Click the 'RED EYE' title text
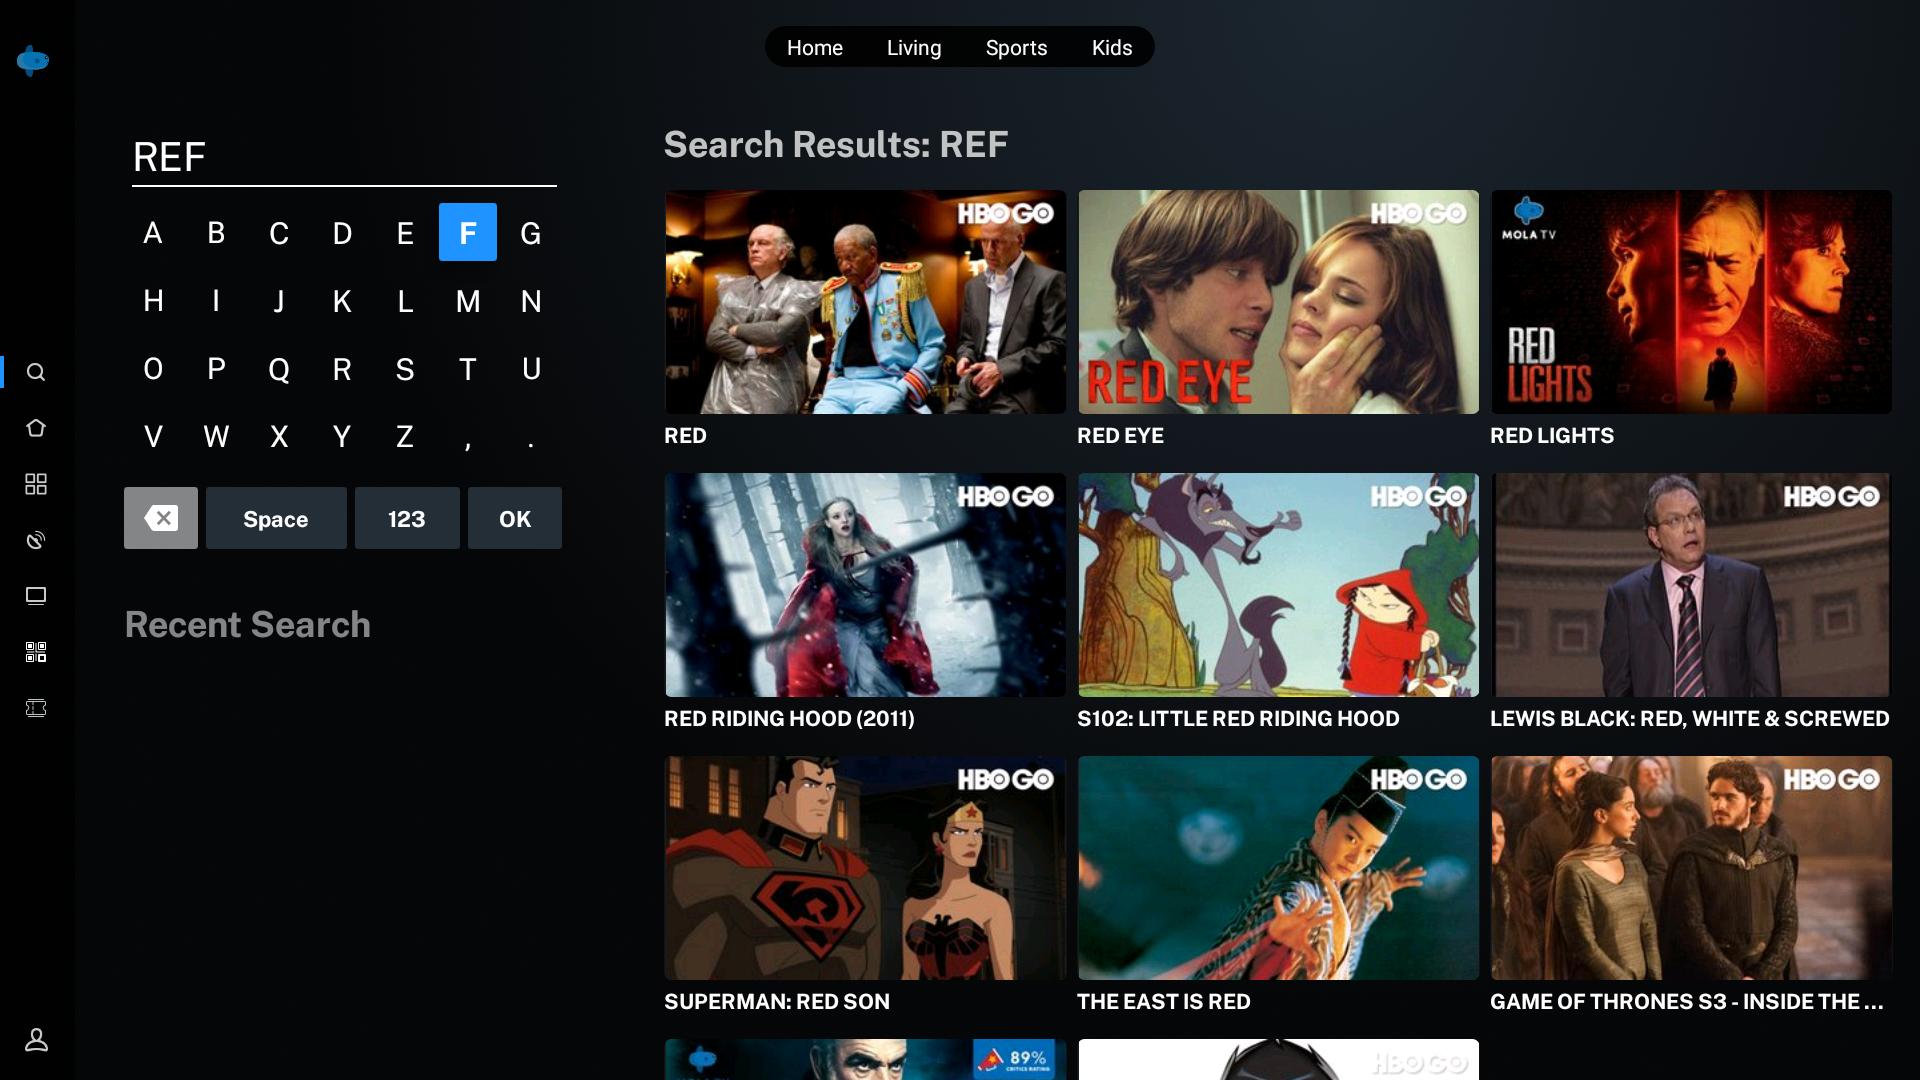 pyautogui.click(x=1120, y=436)
